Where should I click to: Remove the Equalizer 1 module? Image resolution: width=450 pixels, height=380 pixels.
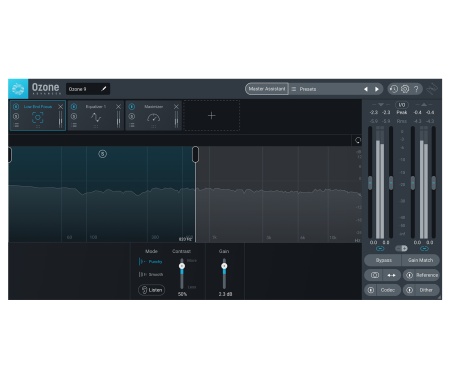point(118,107)
